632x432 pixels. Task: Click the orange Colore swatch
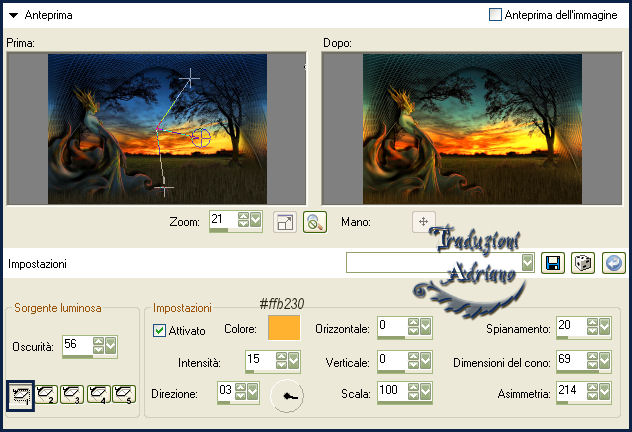(284, 328)
